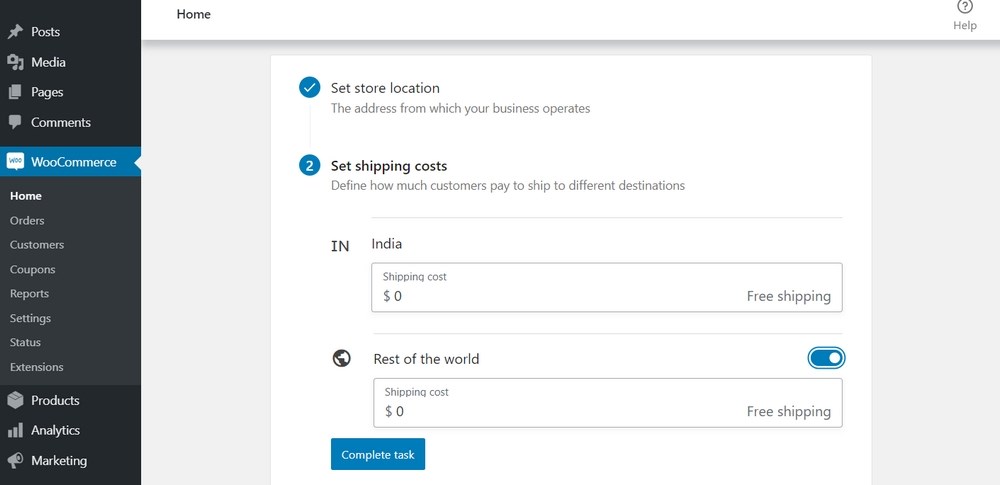This screenshot has width=1000, height=485.
Task: Open Coupons in WooCommerce submenu
Action: coord(33,269)
